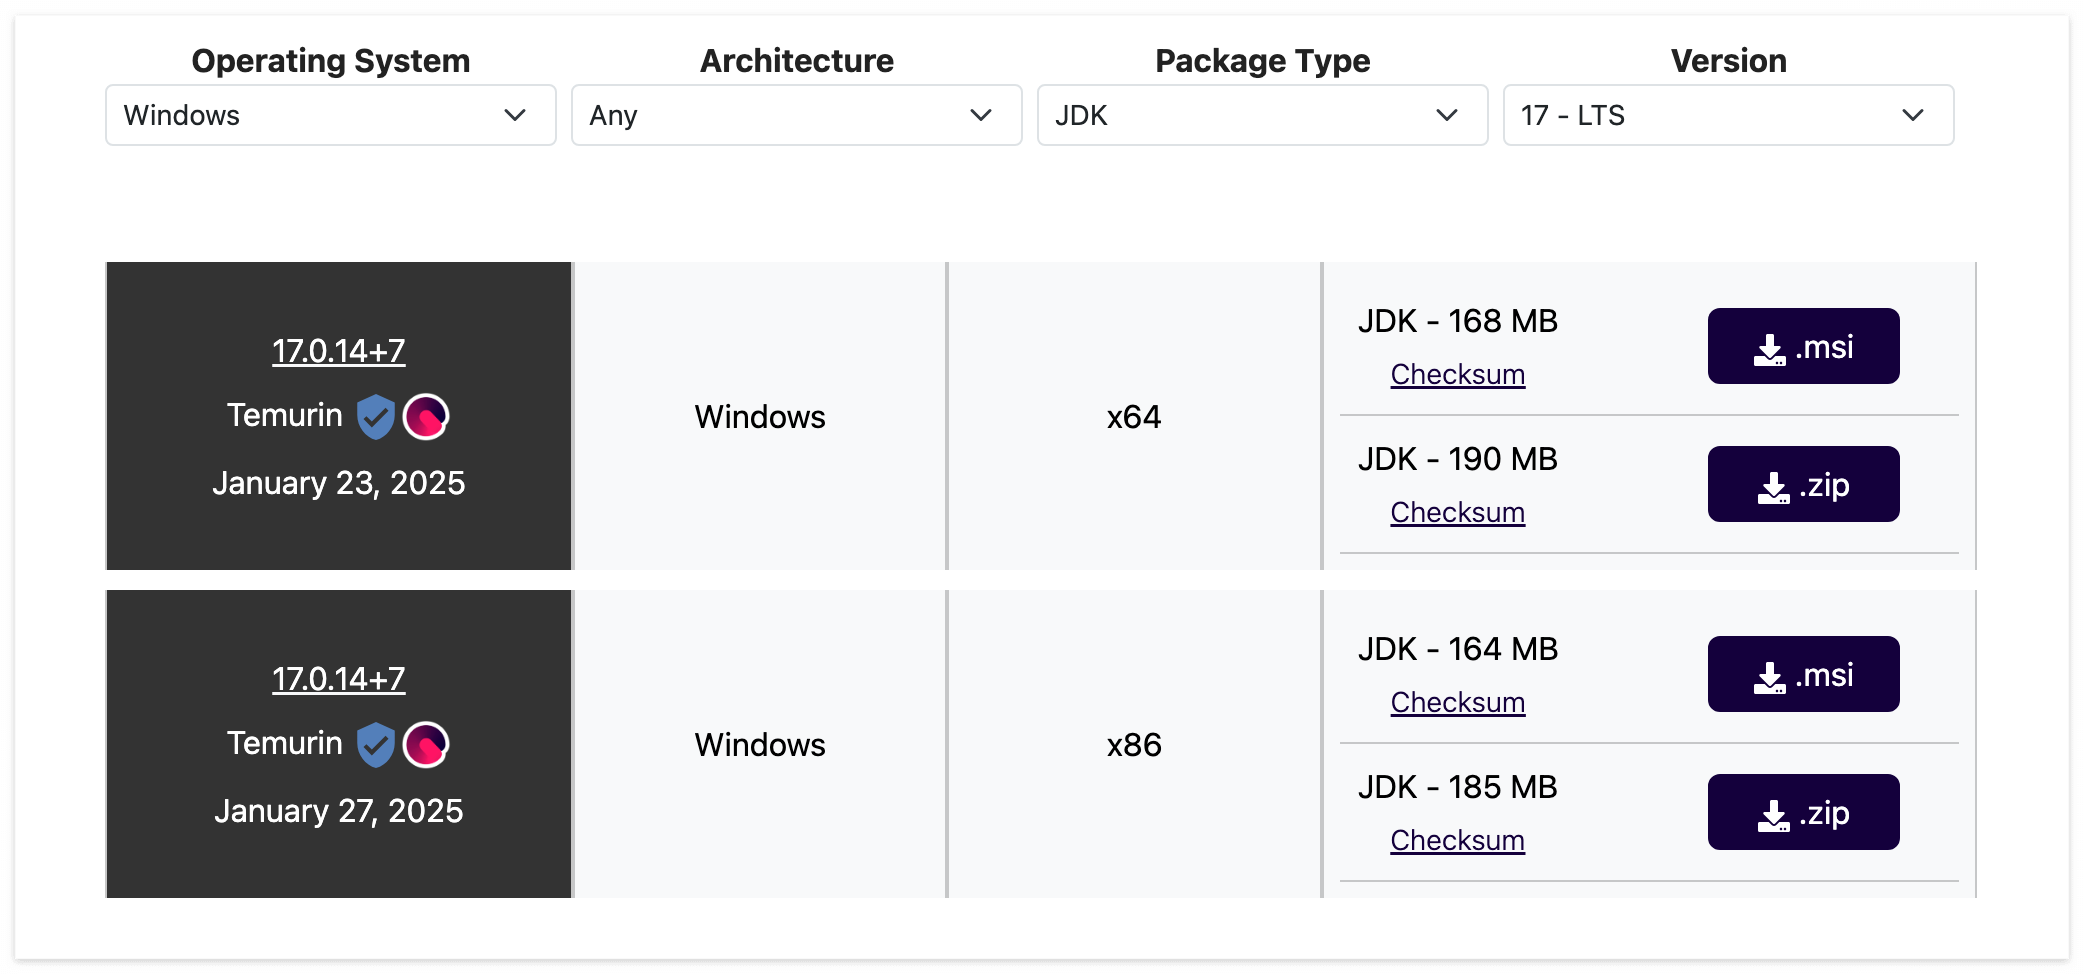Click the Version heading

(x=1729, y=61)
